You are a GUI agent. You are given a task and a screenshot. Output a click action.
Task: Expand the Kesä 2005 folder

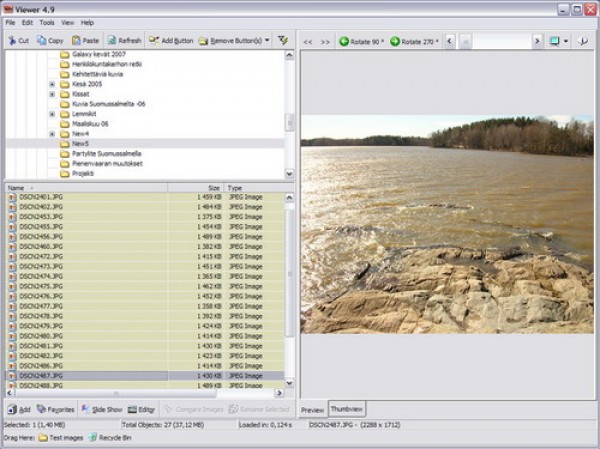pos(52,84)
